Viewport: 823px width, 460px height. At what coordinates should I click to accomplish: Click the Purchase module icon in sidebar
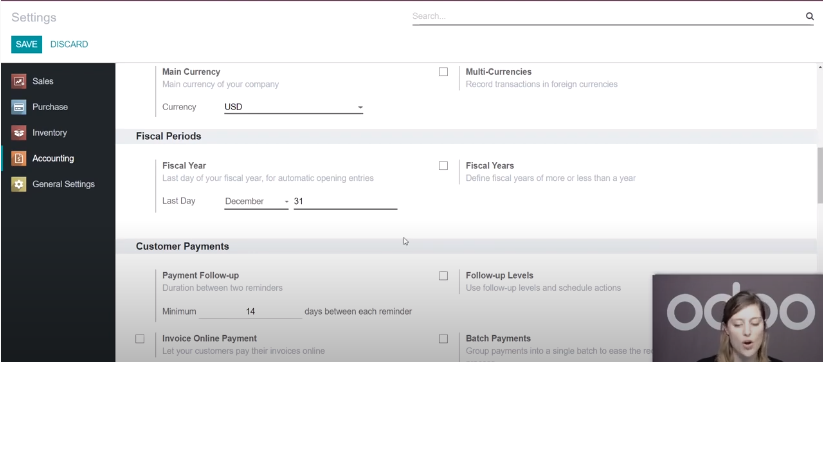(x=18, y=107)
